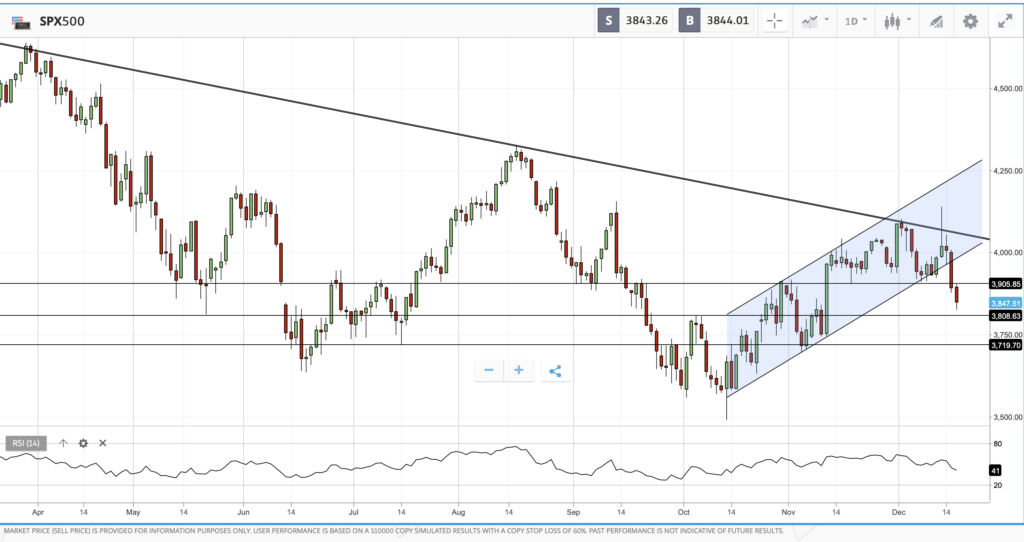This screenshot has height=542, width=1024.
Task: Select the 3,905.85 horizontal price level label
Action: pos(1005,283)
